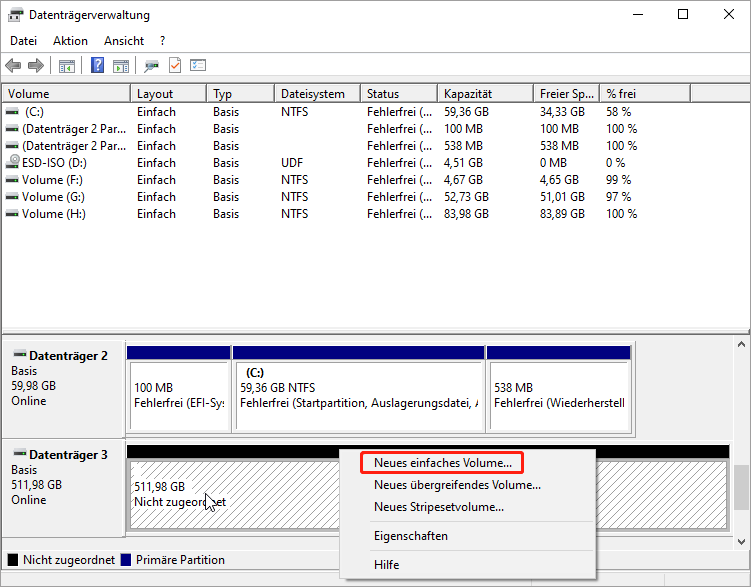Open Eigenschaften from the context menu

pos(410,536)
